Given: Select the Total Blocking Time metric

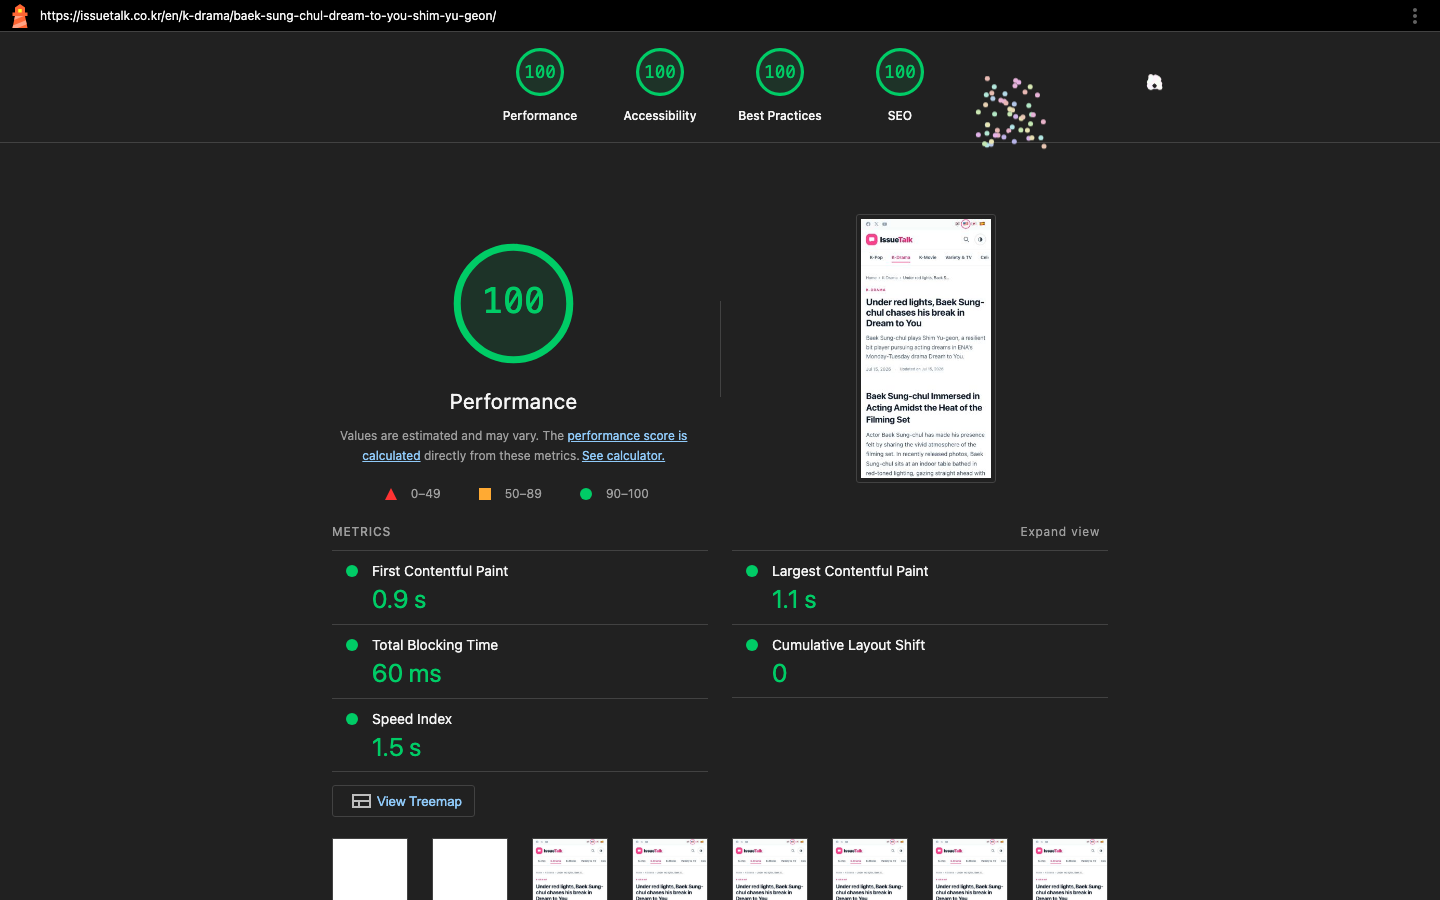Looking at the screenshot, I should [520, 661].
